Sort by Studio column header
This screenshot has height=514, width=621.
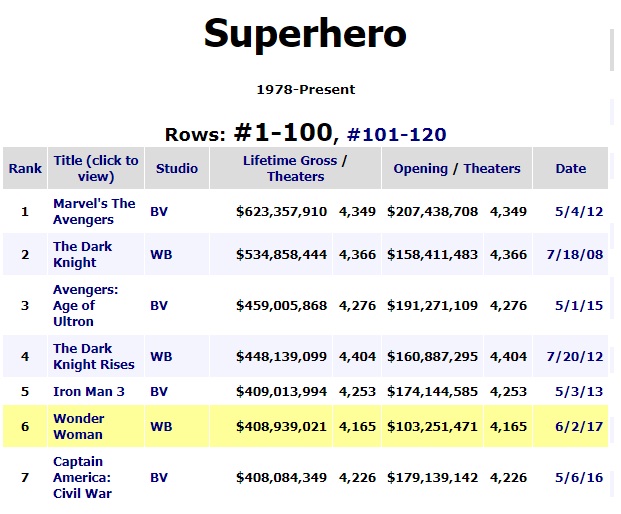(177, 168)
